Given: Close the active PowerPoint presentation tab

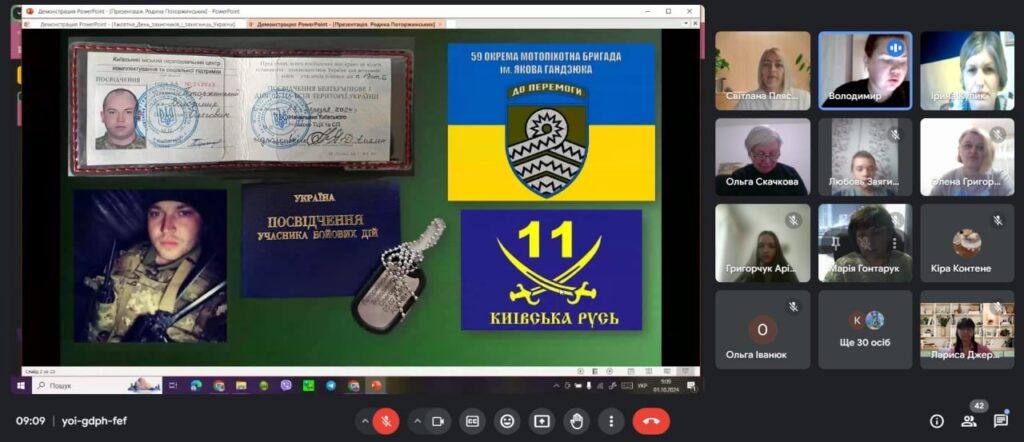Looking at the screenshot, I should tap(440, 24).
